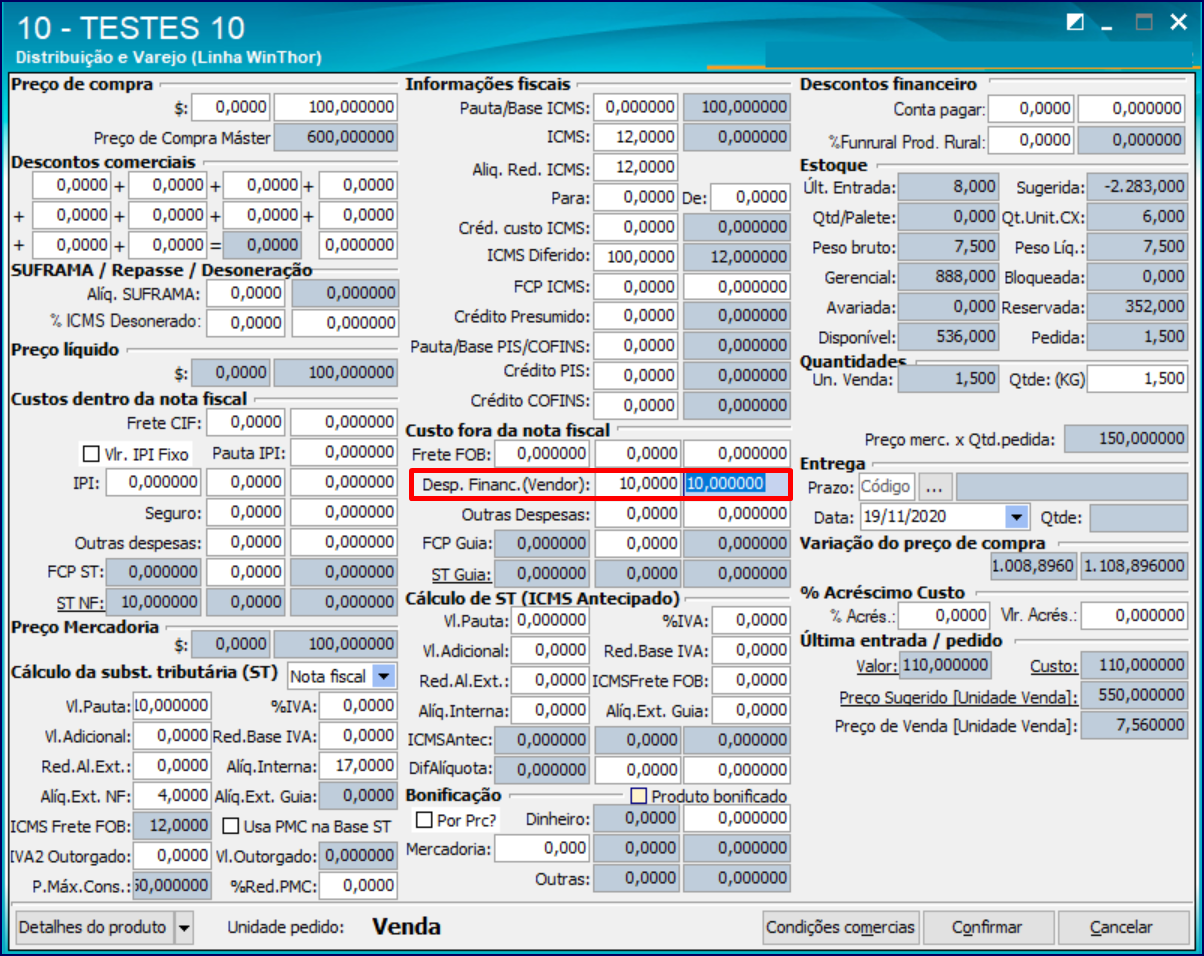Screen dimensions: 1204x956
Task: Open Detalhes do produto
Action: (93, 928)
